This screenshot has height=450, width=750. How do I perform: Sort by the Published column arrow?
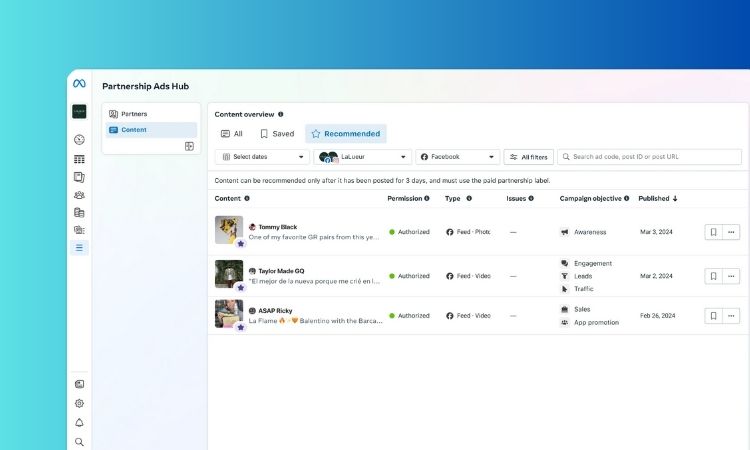(x=675, y=198)
